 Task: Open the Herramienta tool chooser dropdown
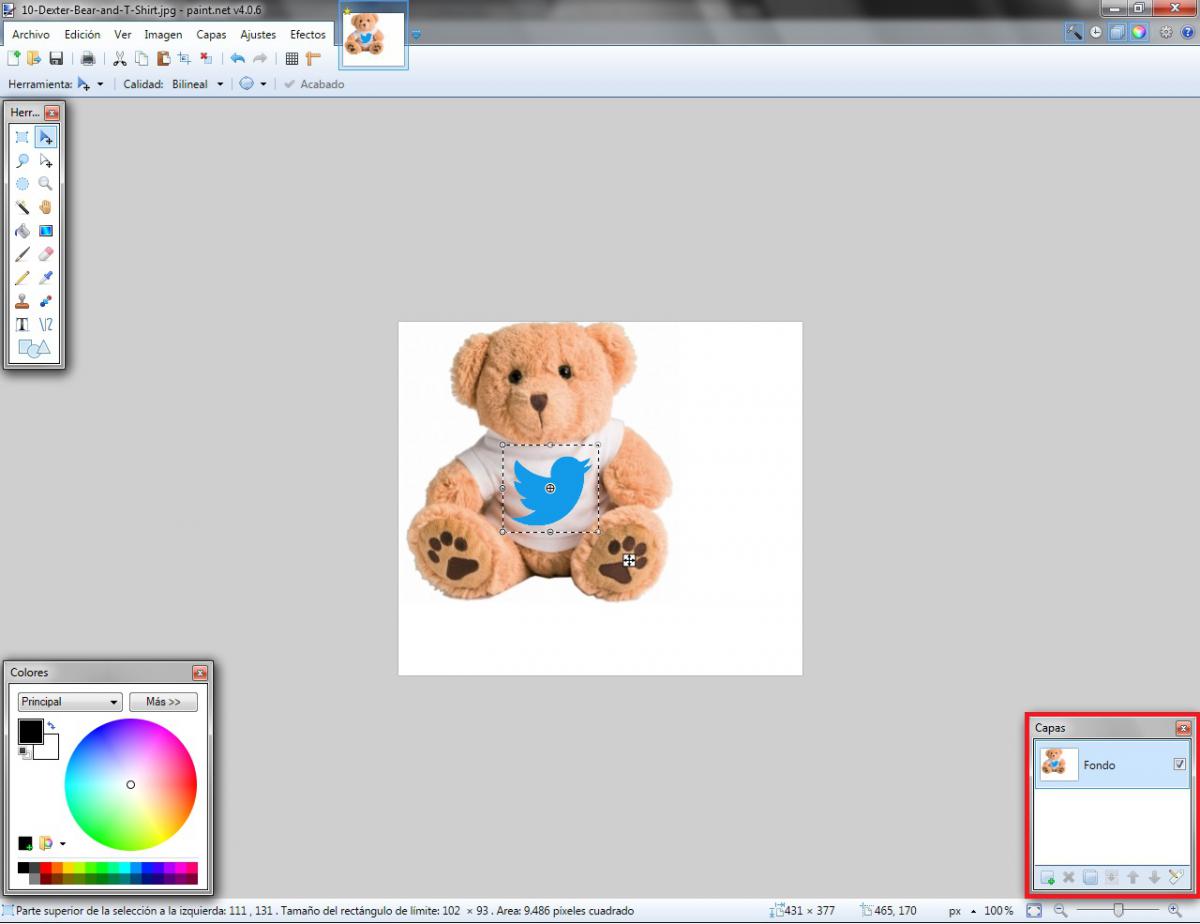pos(90,84)
